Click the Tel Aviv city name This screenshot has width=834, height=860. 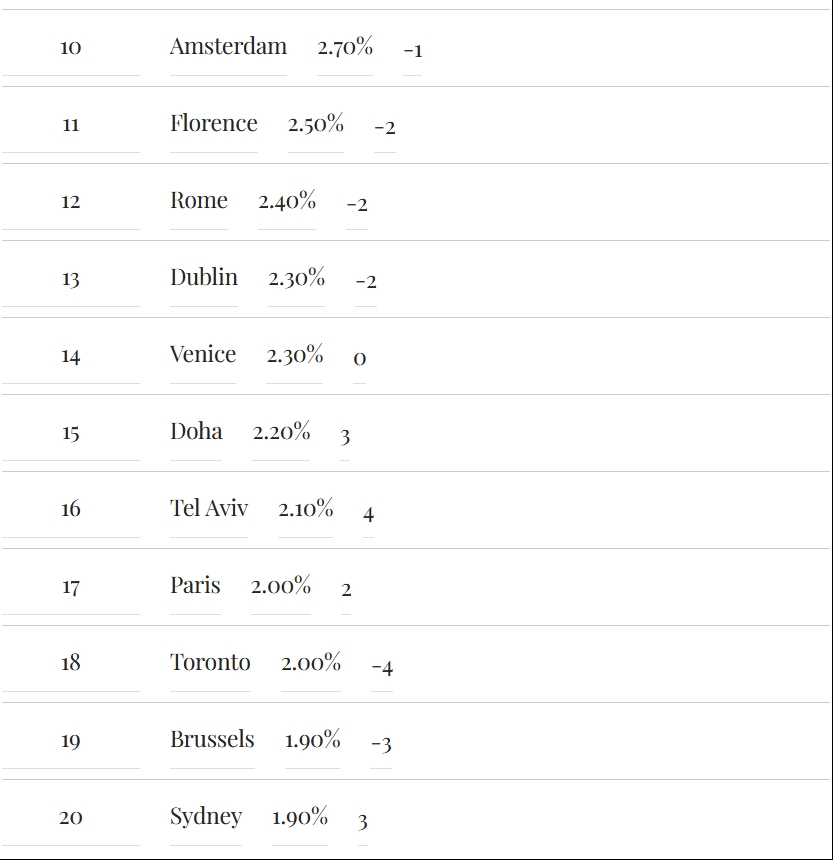(x=209, y=508)
